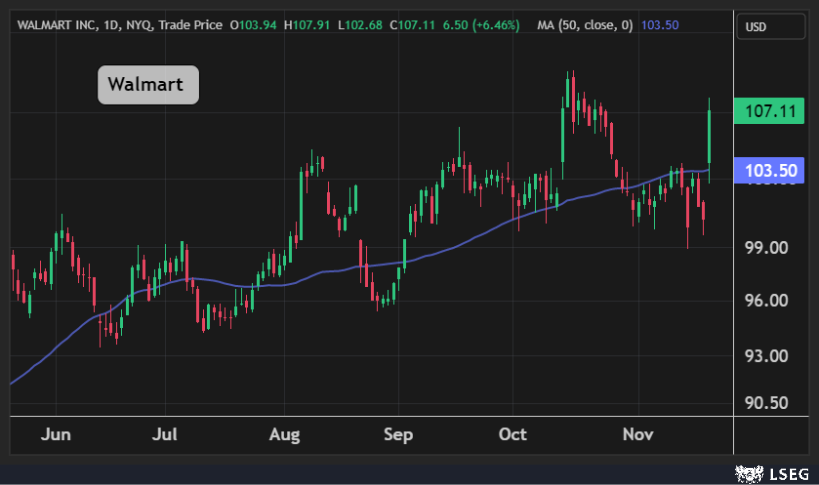Select the Aug label on time axis

pos(285,435)
